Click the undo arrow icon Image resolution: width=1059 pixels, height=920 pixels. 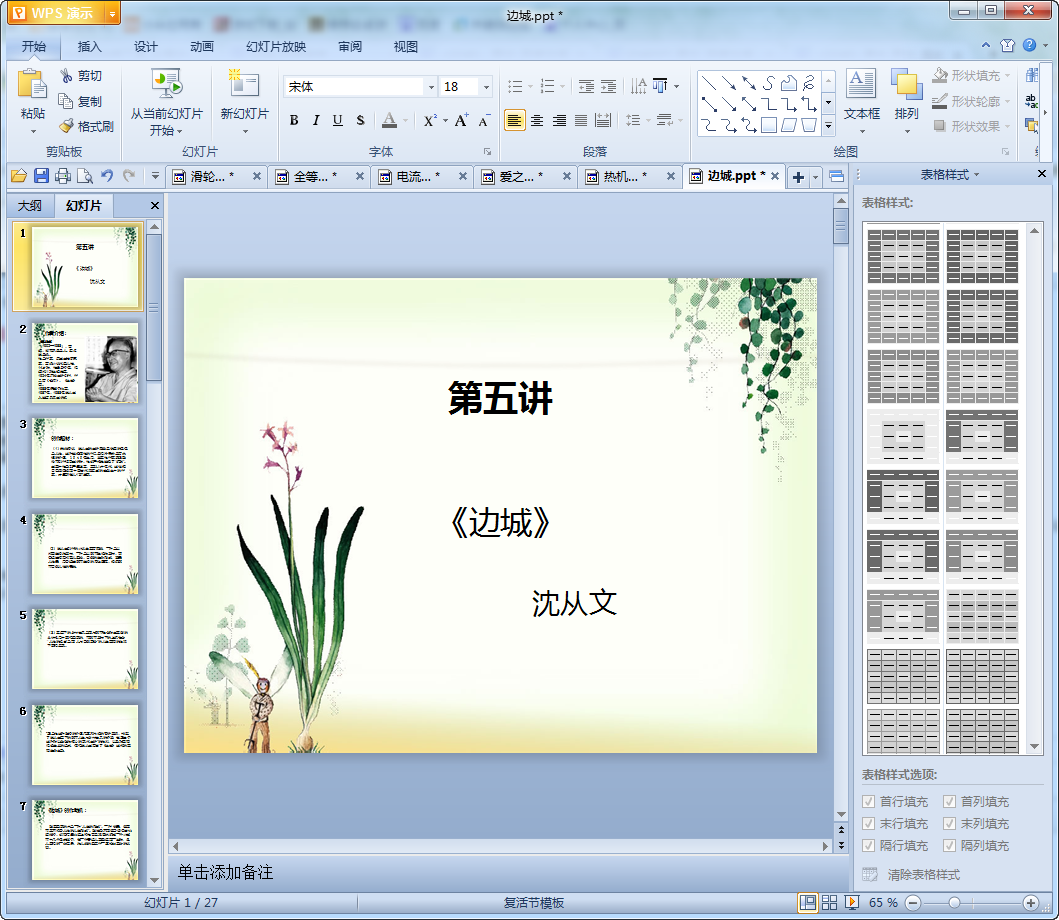(x=107, y=176)
